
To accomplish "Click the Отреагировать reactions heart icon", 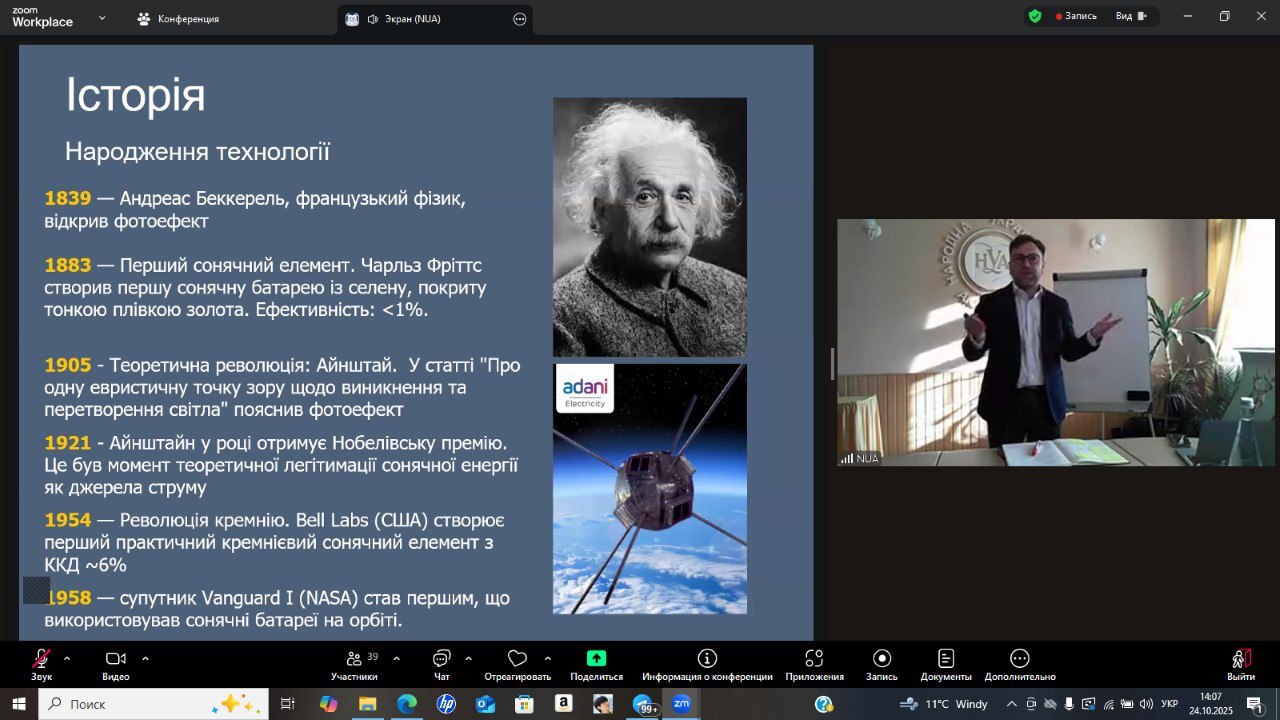I will tap(517, 659).
